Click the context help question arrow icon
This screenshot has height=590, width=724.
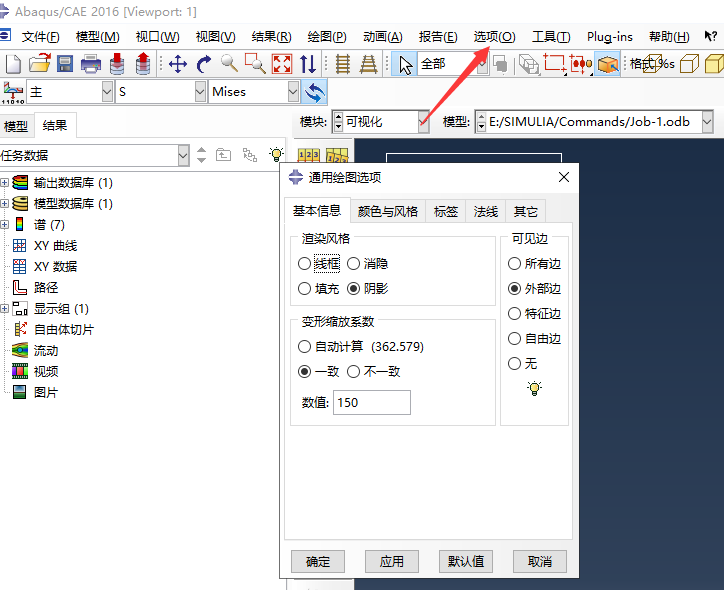tap(710, 36)
